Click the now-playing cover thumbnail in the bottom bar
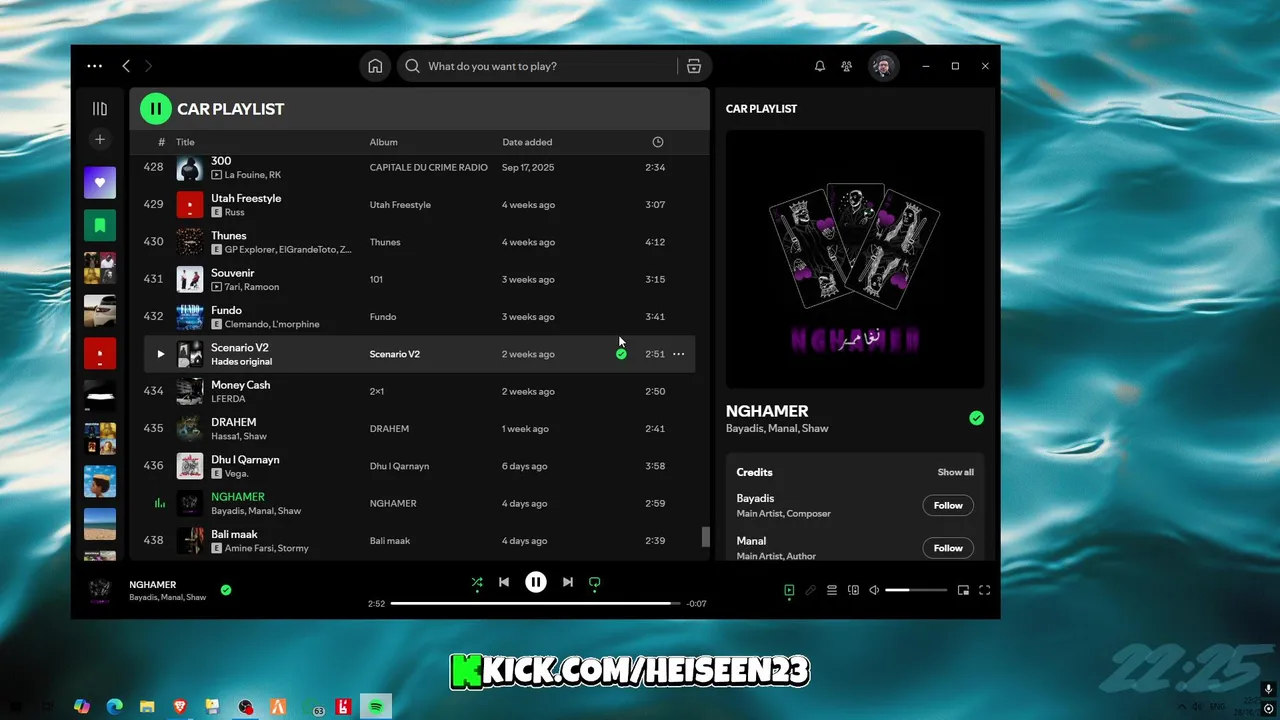 point(100,590)
